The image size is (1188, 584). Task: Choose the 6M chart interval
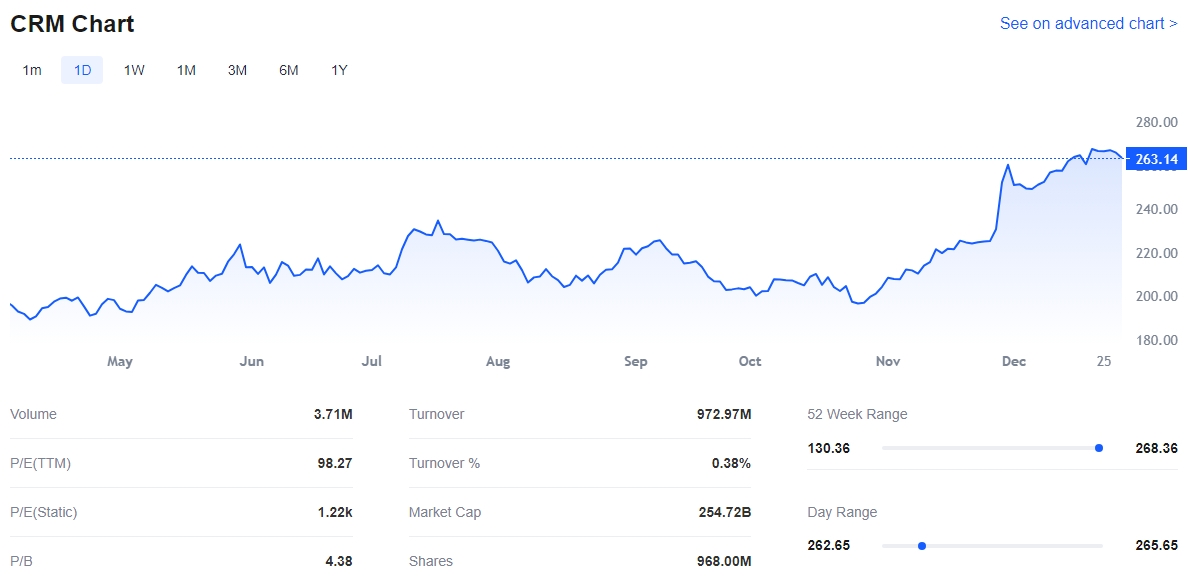point(289,70)
